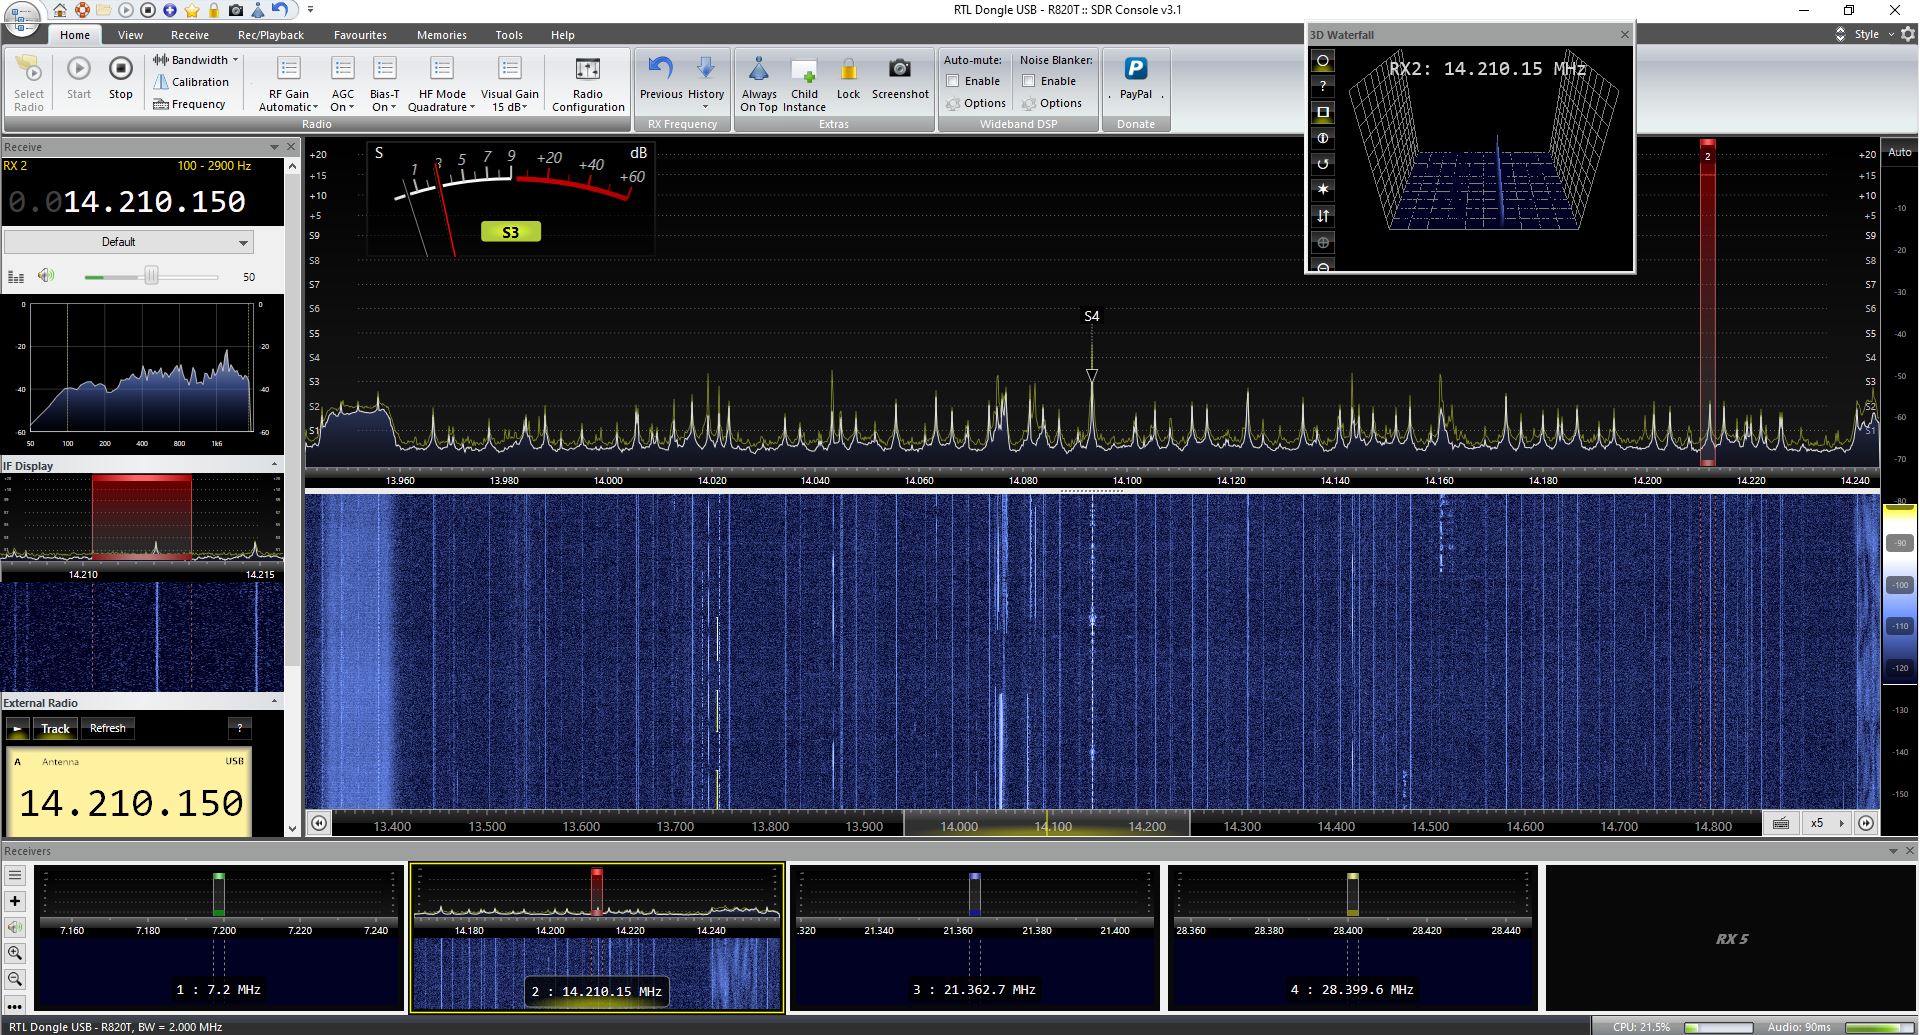Click the PayPal donate icon
The width and height of the screenshot is (1920, 1035).
pos(1135,69)
